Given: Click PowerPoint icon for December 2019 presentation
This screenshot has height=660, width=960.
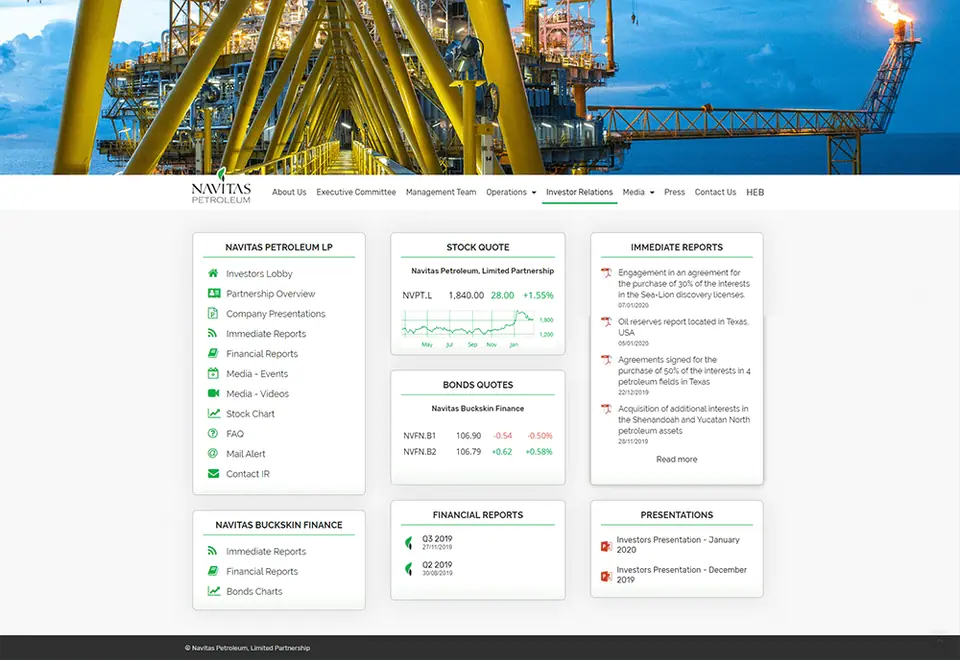Looking at the screenshot, I should (606, 576).
